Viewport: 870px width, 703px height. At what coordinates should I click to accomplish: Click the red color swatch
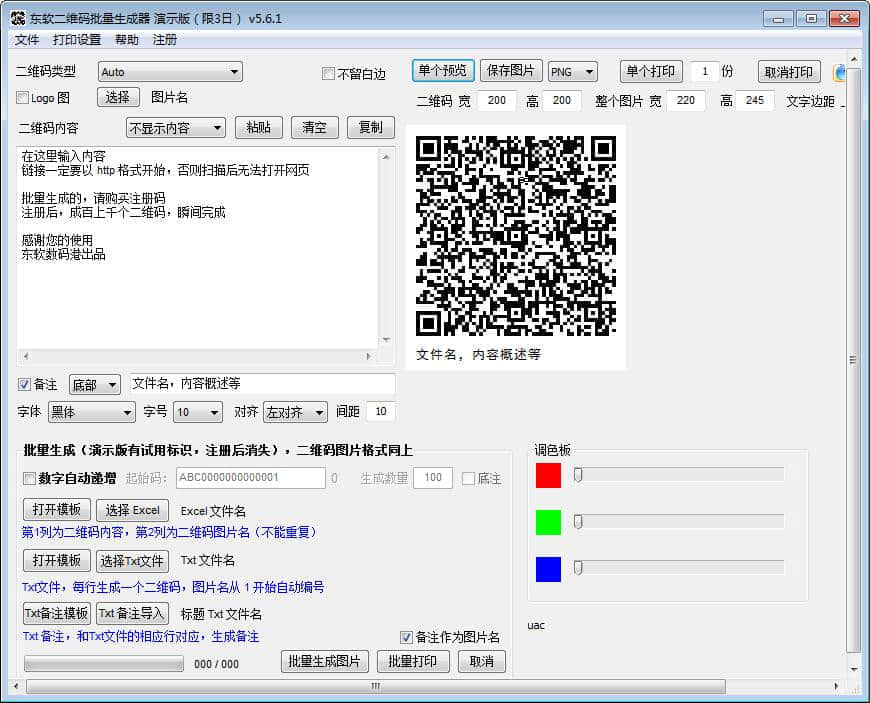click(548, 475)
